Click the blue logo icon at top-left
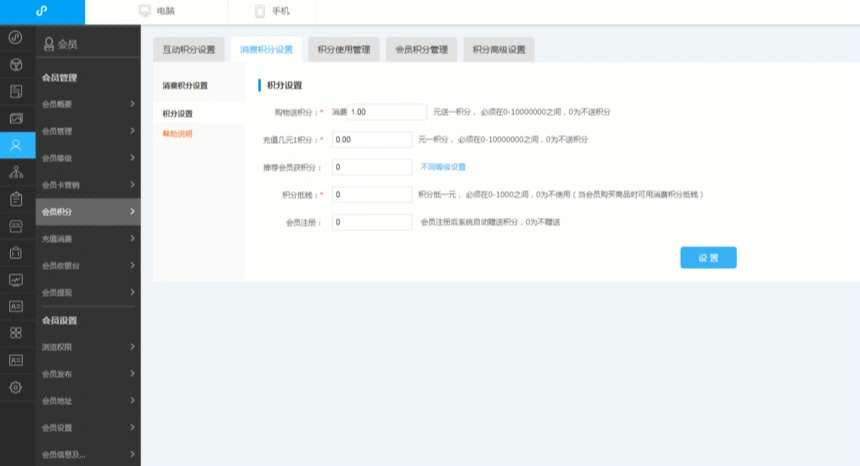The height and width of the screenshot is (466, 860). point(42,11)
